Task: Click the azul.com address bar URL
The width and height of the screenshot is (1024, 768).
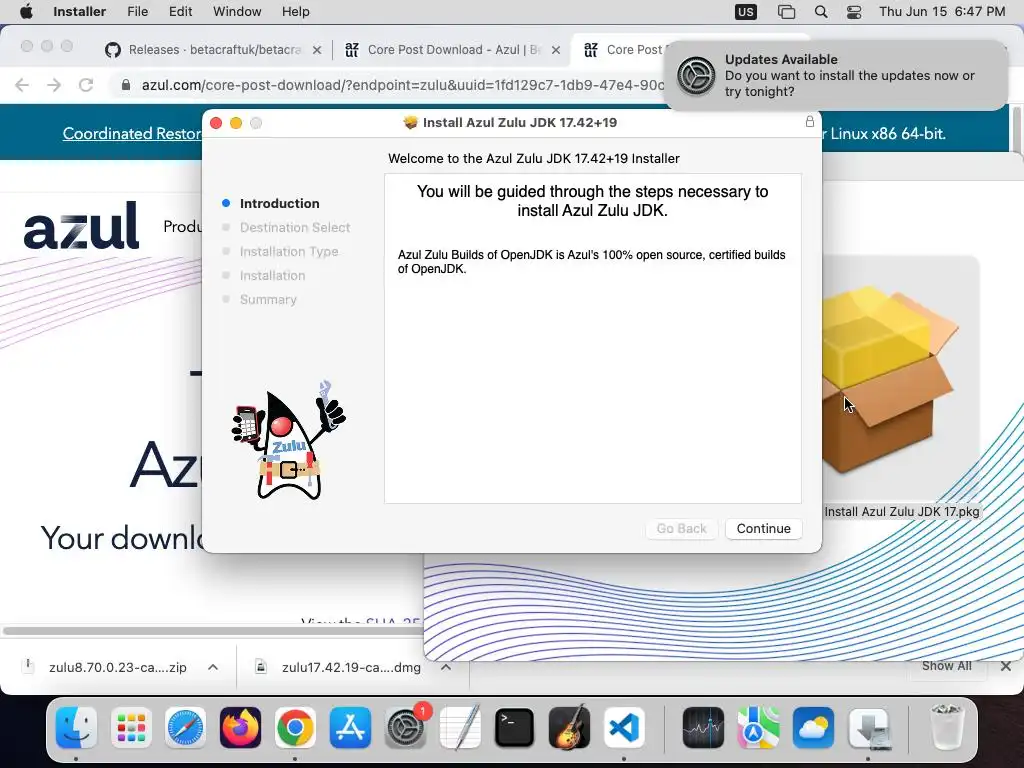Action: click(x=402, y=85)
